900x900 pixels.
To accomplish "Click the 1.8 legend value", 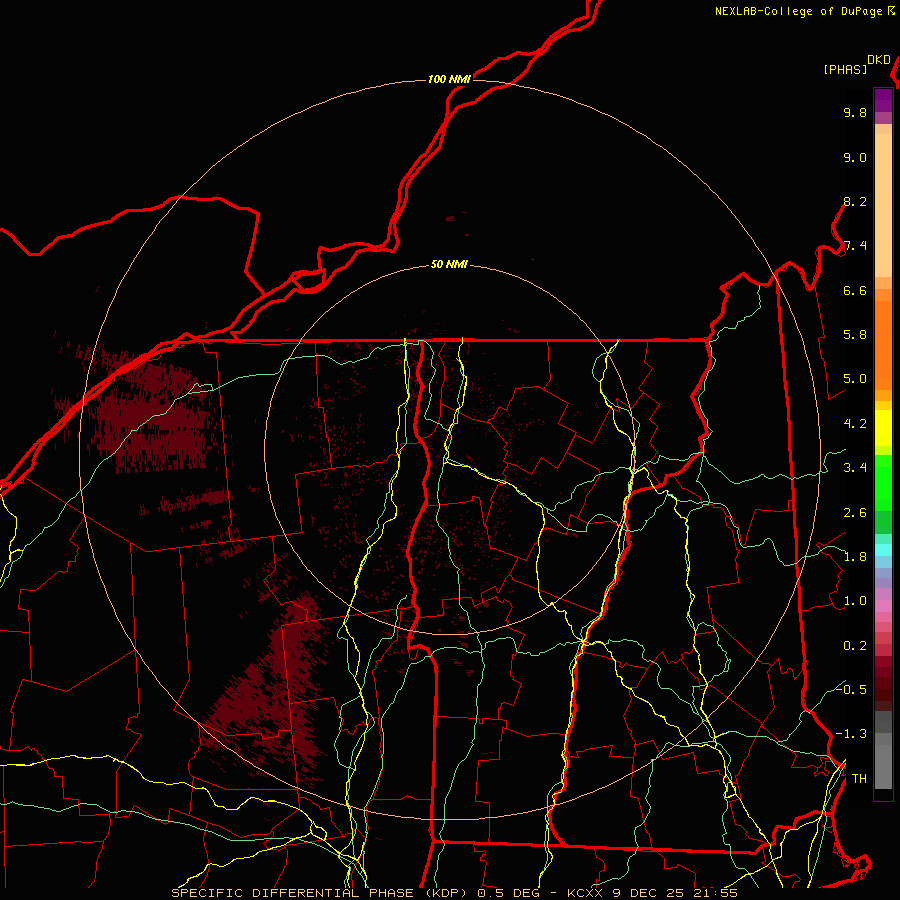I will tap(855, 557).
